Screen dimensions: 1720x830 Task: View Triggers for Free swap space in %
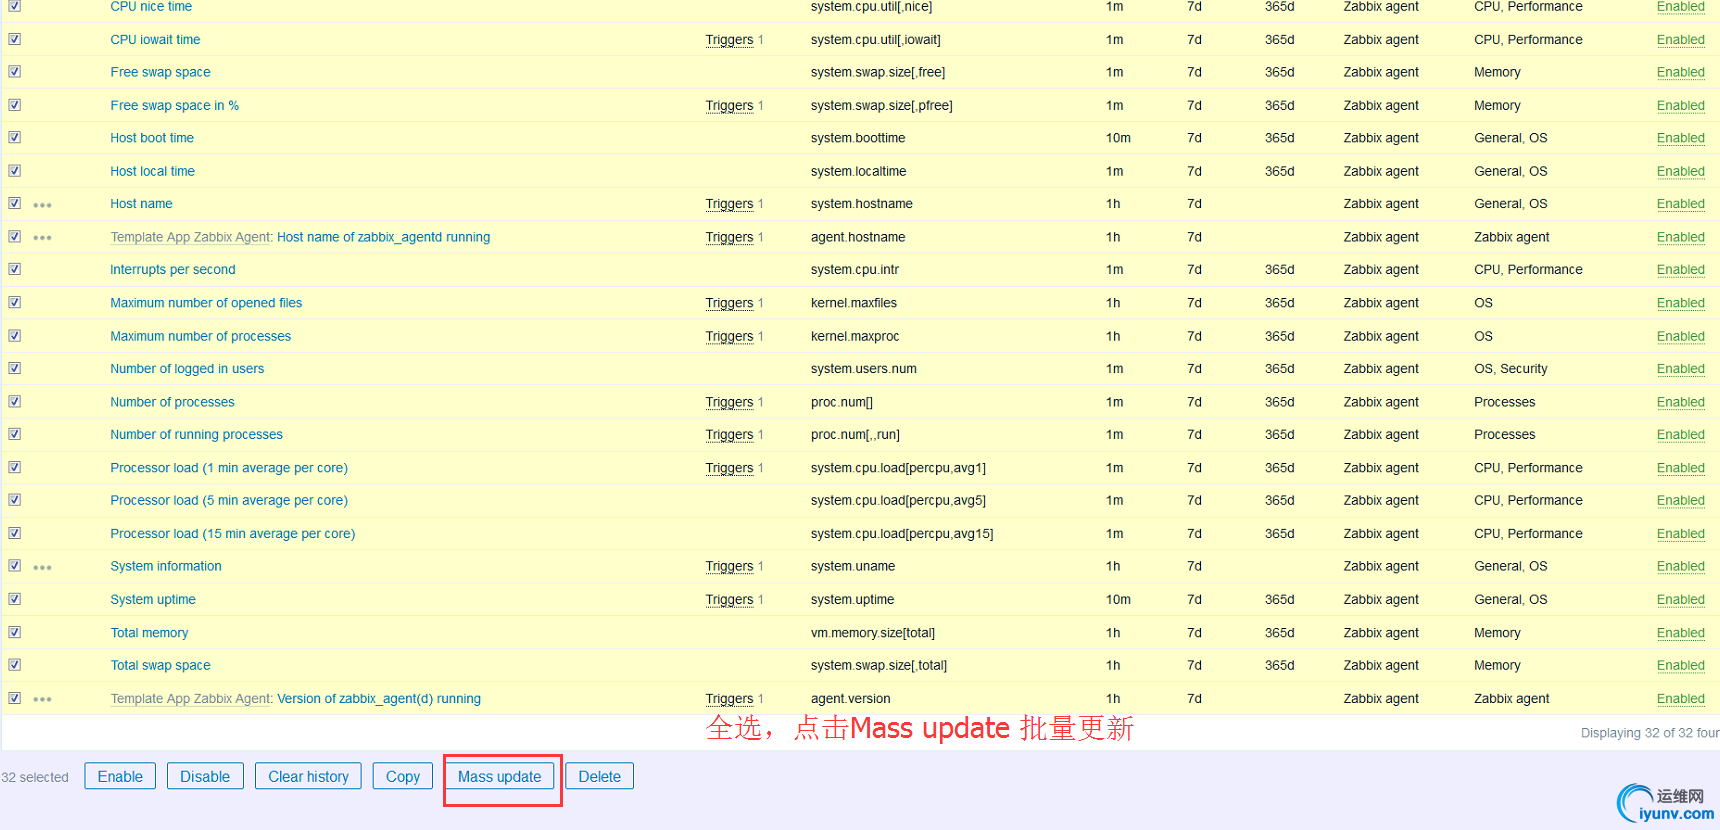[729, 105]
